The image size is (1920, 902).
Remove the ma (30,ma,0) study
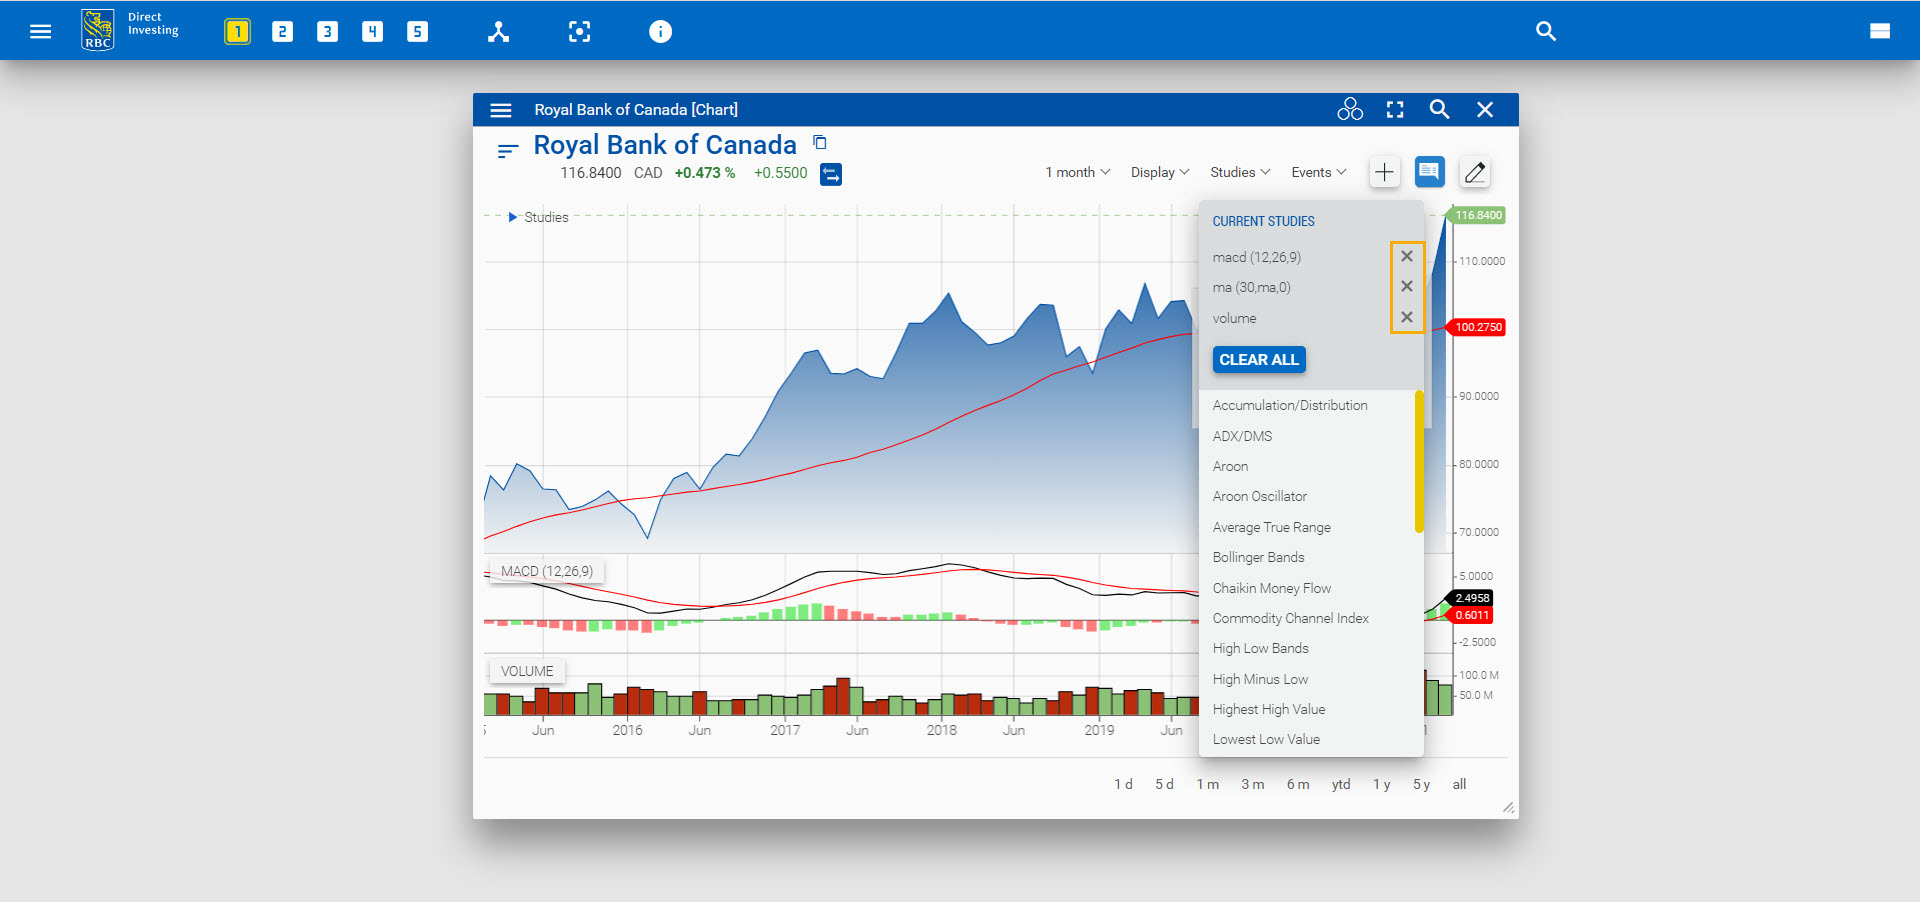tap(1406, 287)
